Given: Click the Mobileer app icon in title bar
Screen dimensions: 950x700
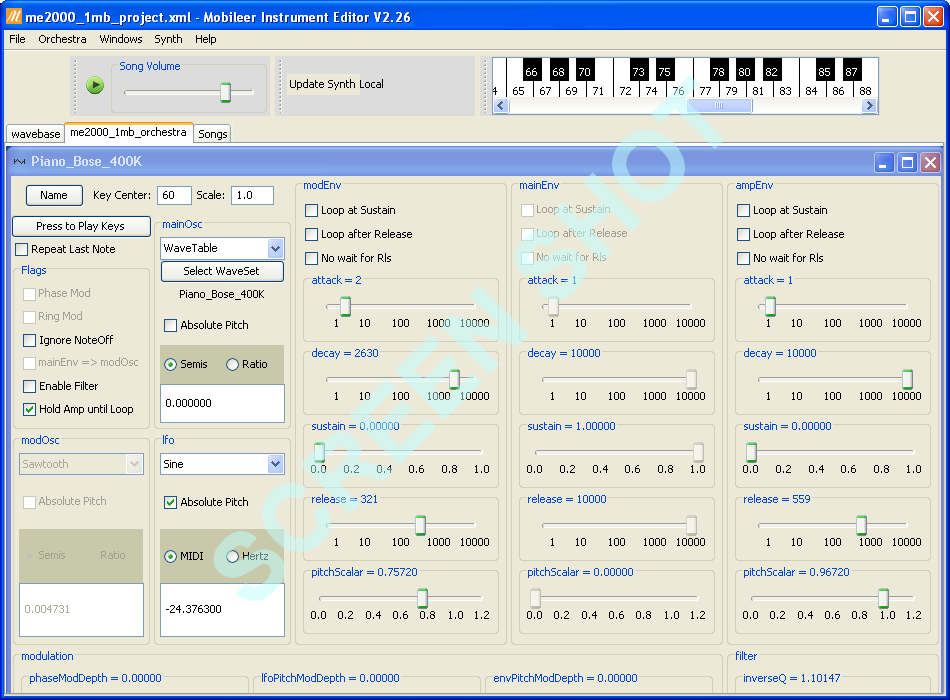Looking at the screenshot, I should [13, 17].
